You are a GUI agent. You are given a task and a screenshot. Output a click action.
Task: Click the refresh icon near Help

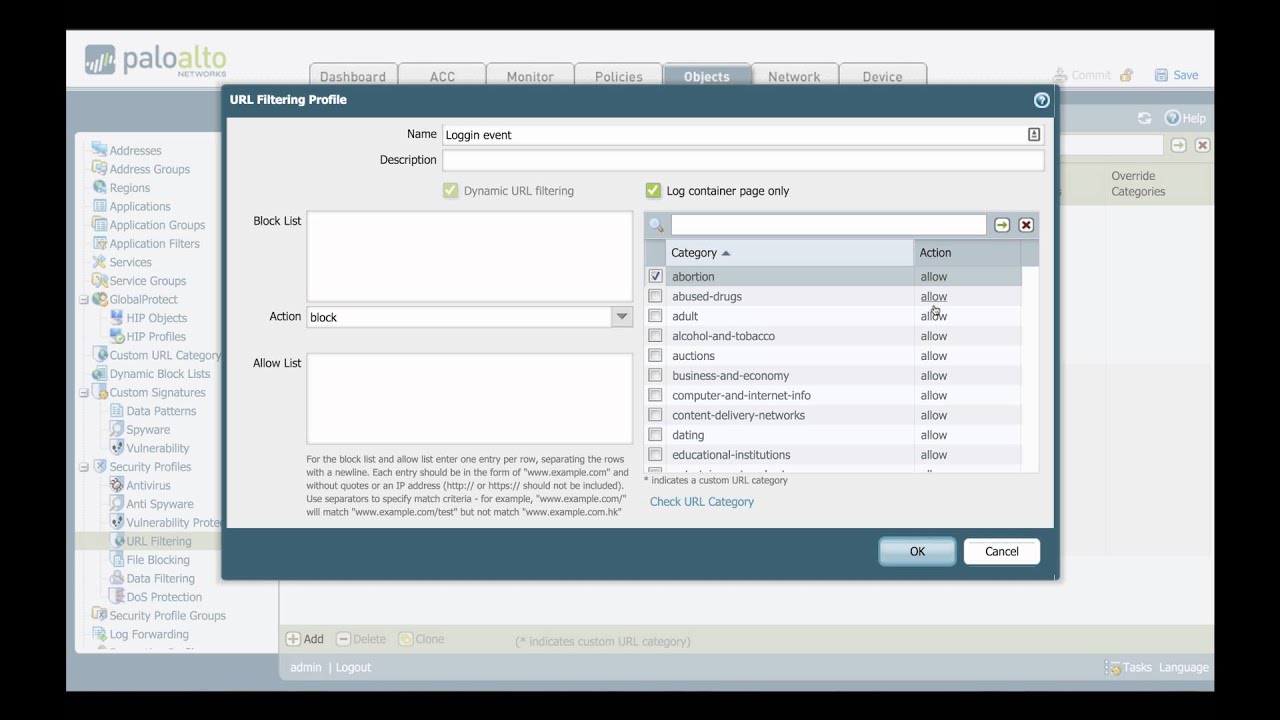coord(1144,118)
